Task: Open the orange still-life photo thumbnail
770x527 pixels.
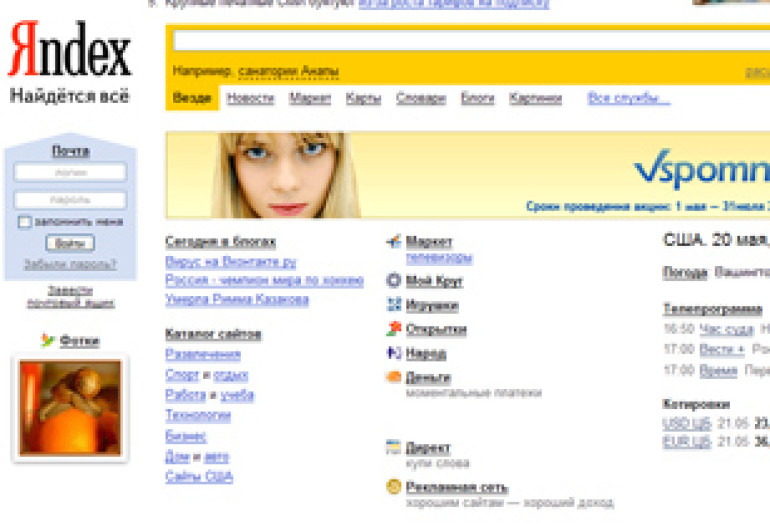Action: 70,408
